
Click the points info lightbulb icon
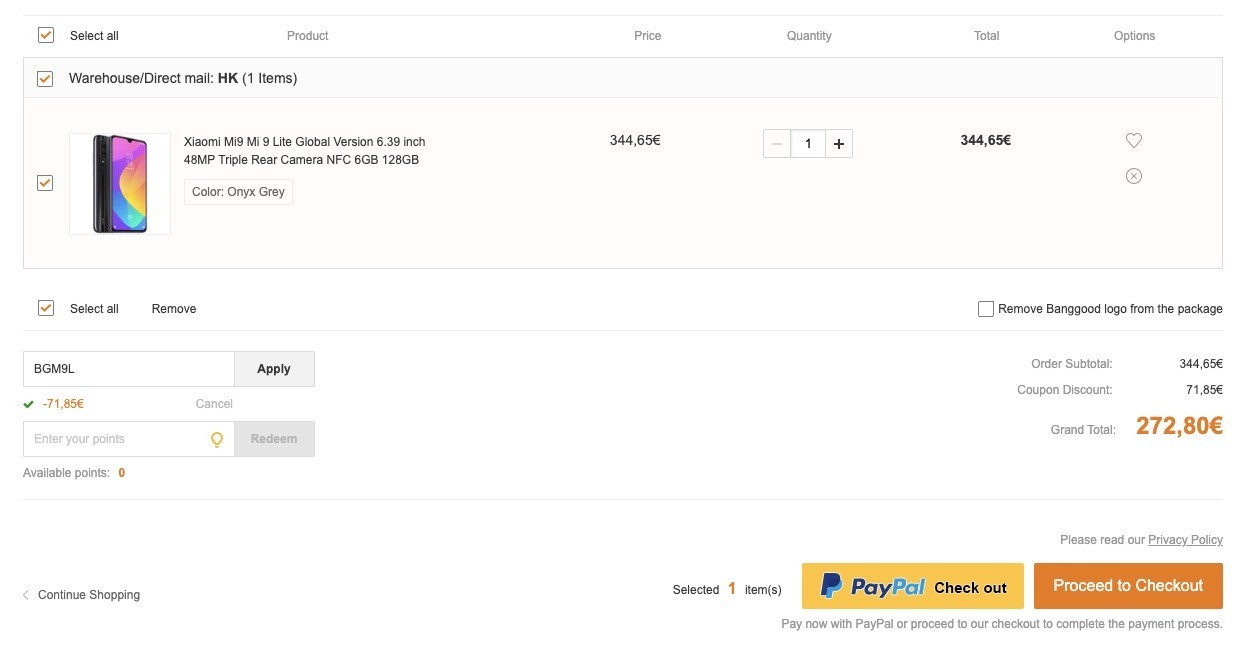coord(217,439)
